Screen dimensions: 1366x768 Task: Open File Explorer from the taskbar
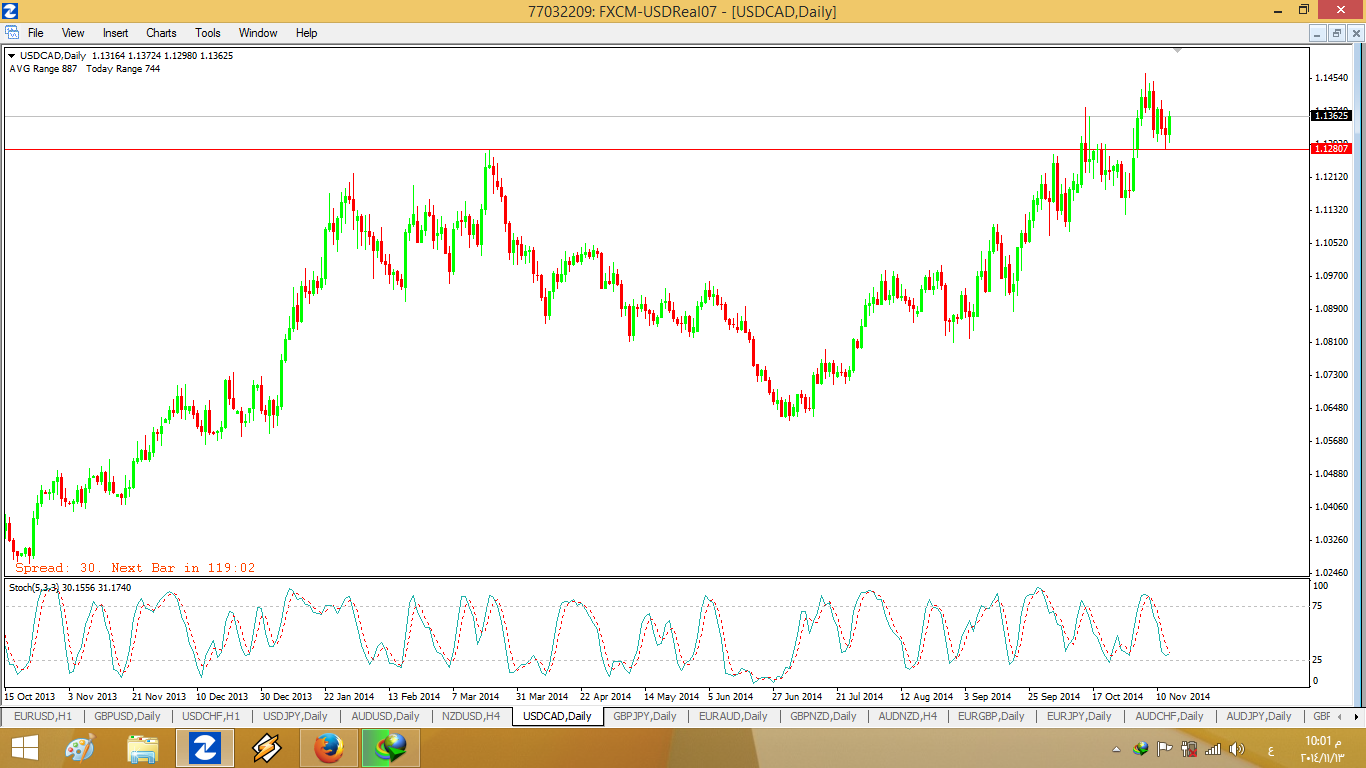[143, 748]
